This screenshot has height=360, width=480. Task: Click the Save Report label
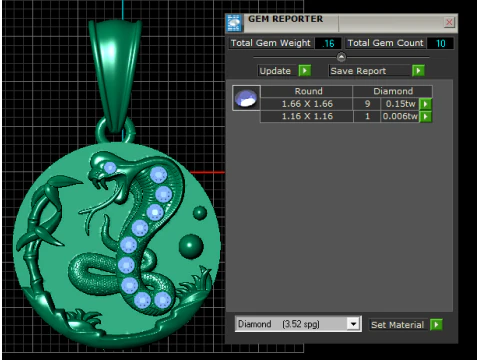pyautogui.click(x=358, y=71)
